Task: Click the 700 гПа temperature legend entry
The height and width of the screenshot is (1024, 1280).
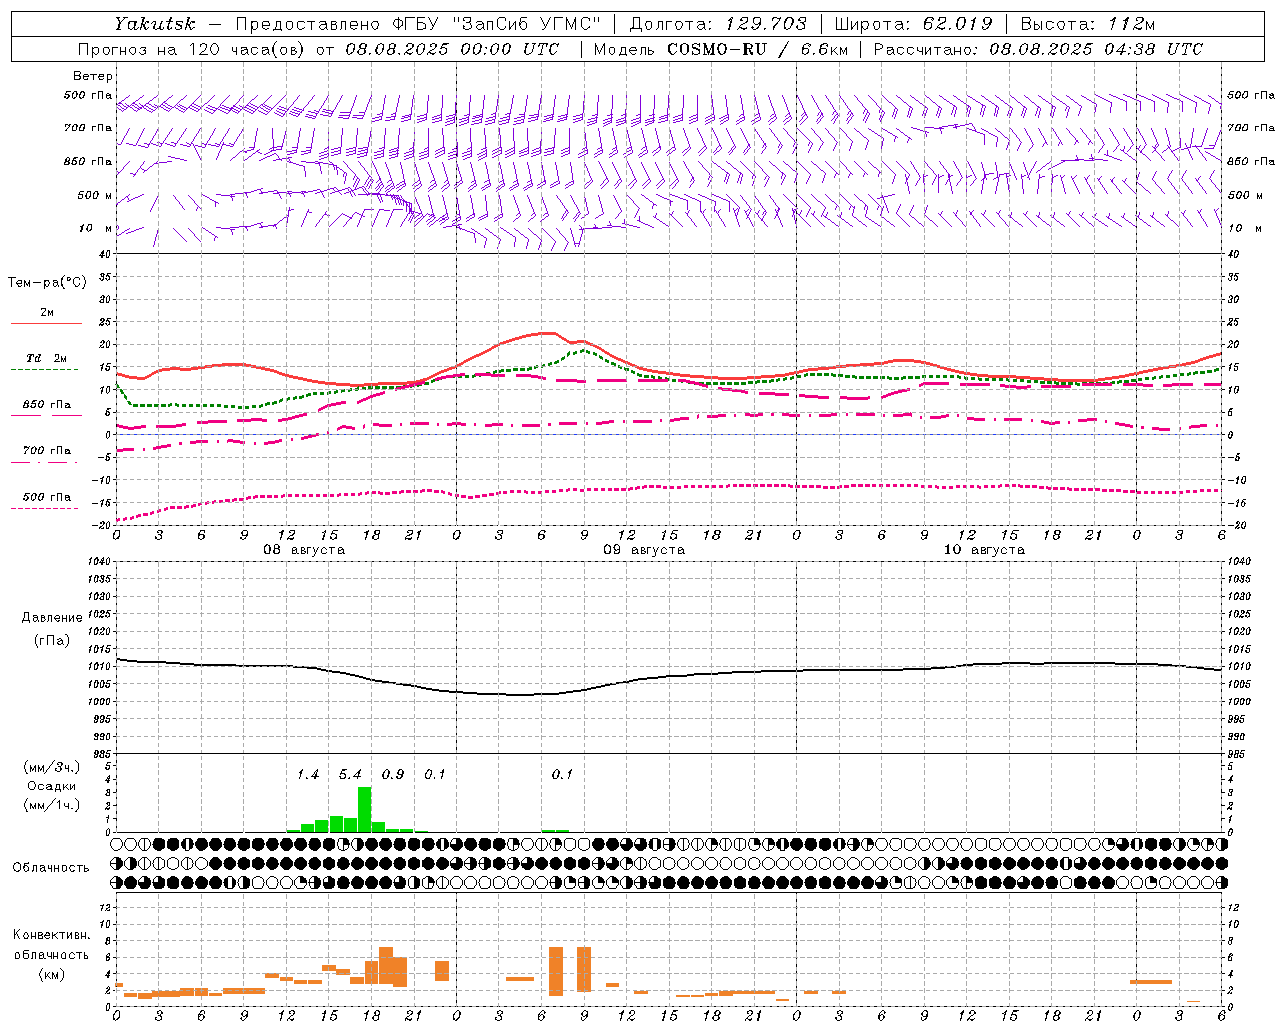Action: point(46,451)
